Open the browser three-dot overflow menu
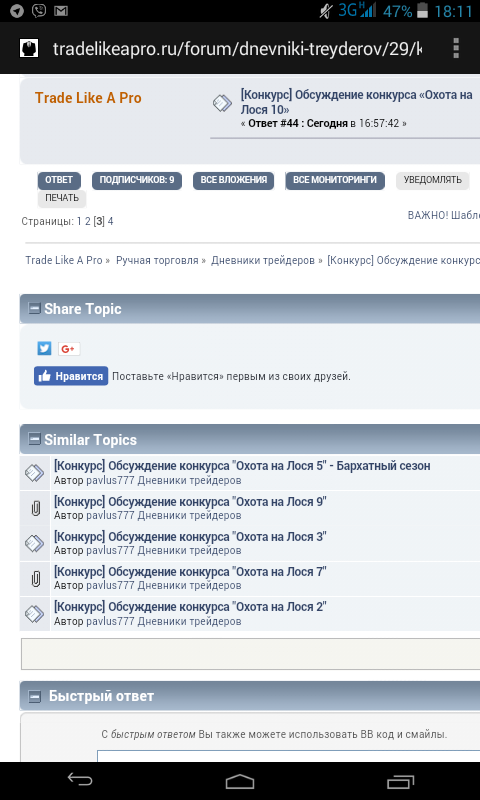The width and height of the screenshot is (480, 800). [457, 48]
